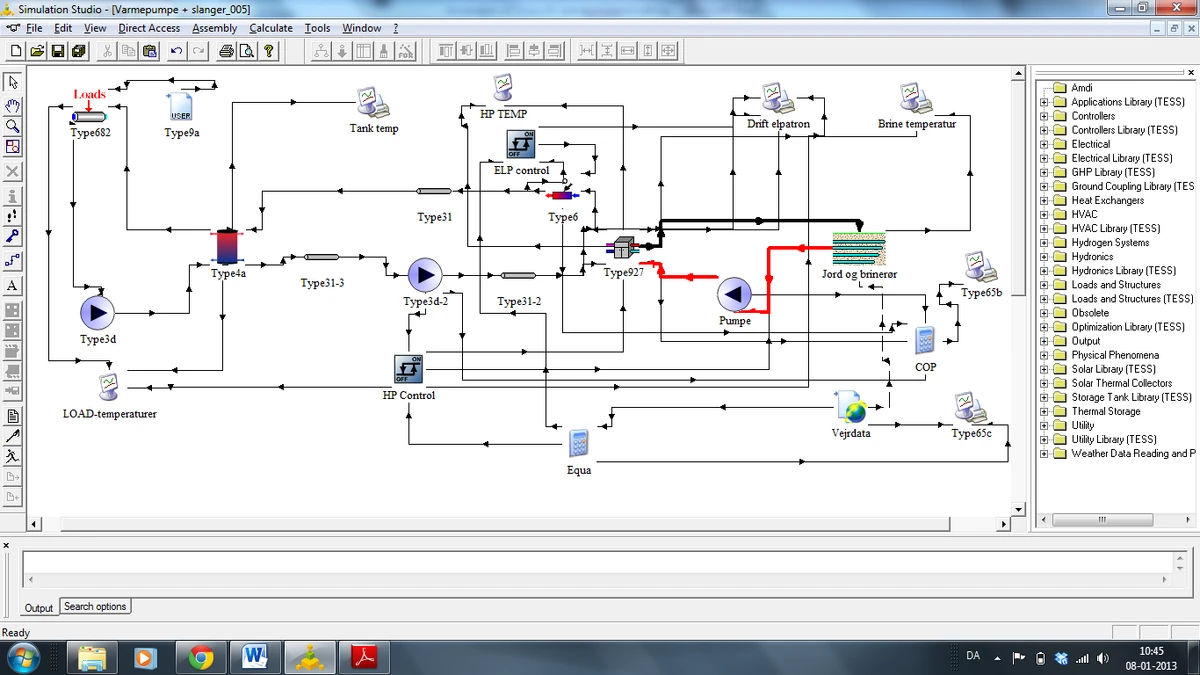Open the Calculate menu
Image resolution: width=1200 pixels, height=675 pixels.
(x=271, y=28)
